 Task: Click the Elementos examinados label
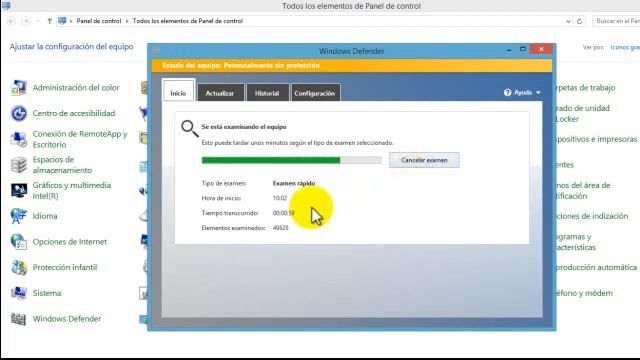[233, 228]
